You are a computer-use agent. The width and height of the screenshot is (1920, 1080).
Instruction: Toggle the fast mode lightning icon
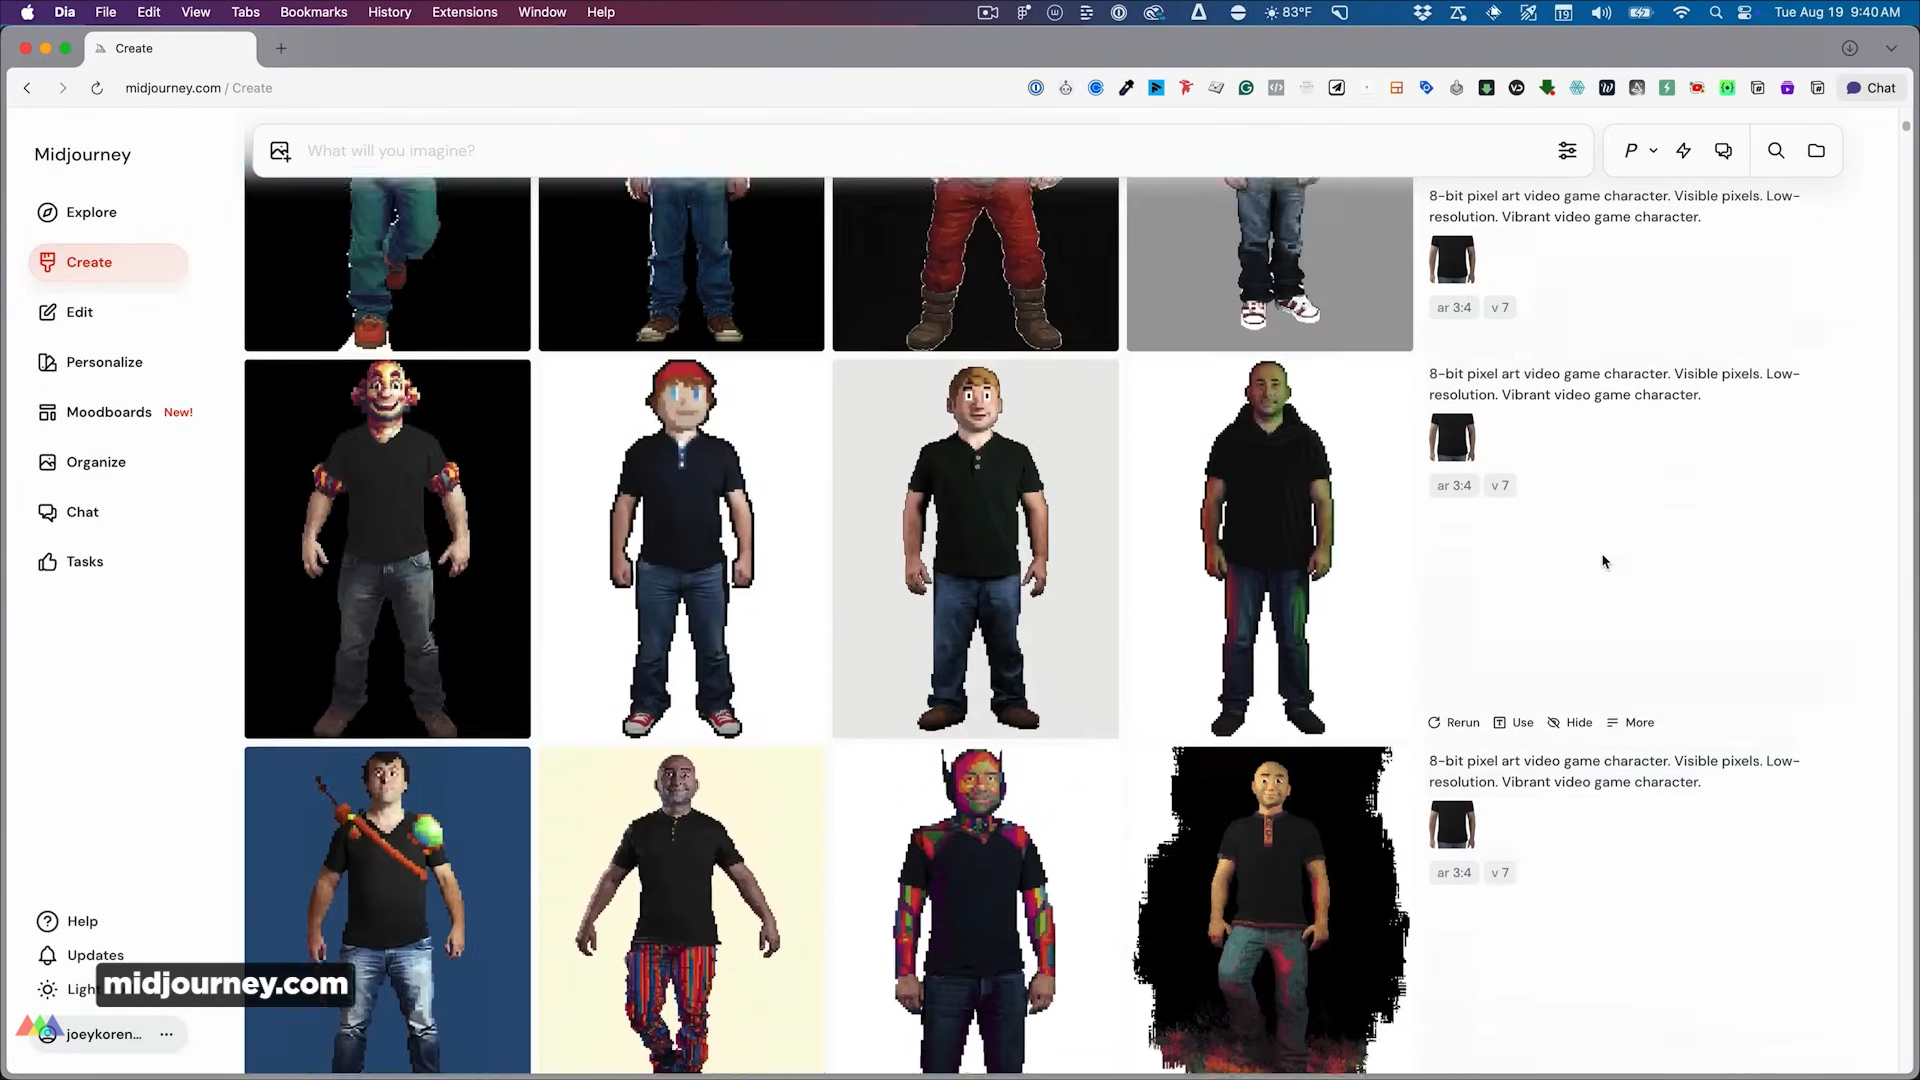pyautogui.click(x=1684, y=151)
